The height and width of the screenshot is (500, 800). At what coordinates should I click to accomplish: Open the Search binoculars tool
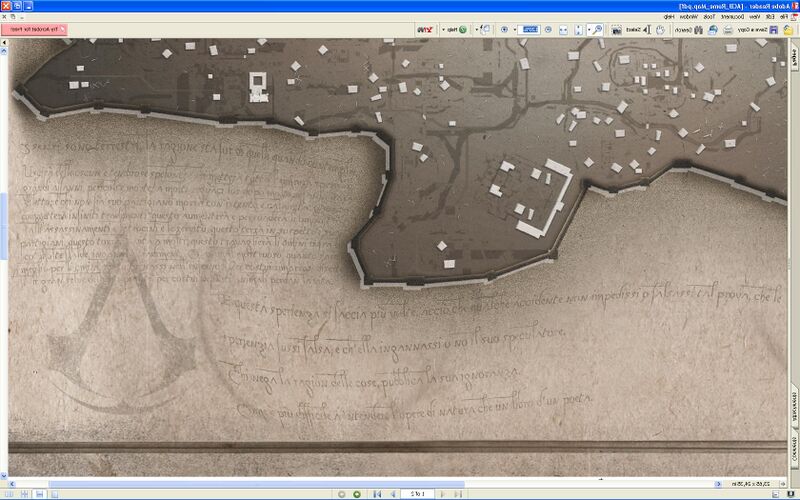[x=688, y=30]
